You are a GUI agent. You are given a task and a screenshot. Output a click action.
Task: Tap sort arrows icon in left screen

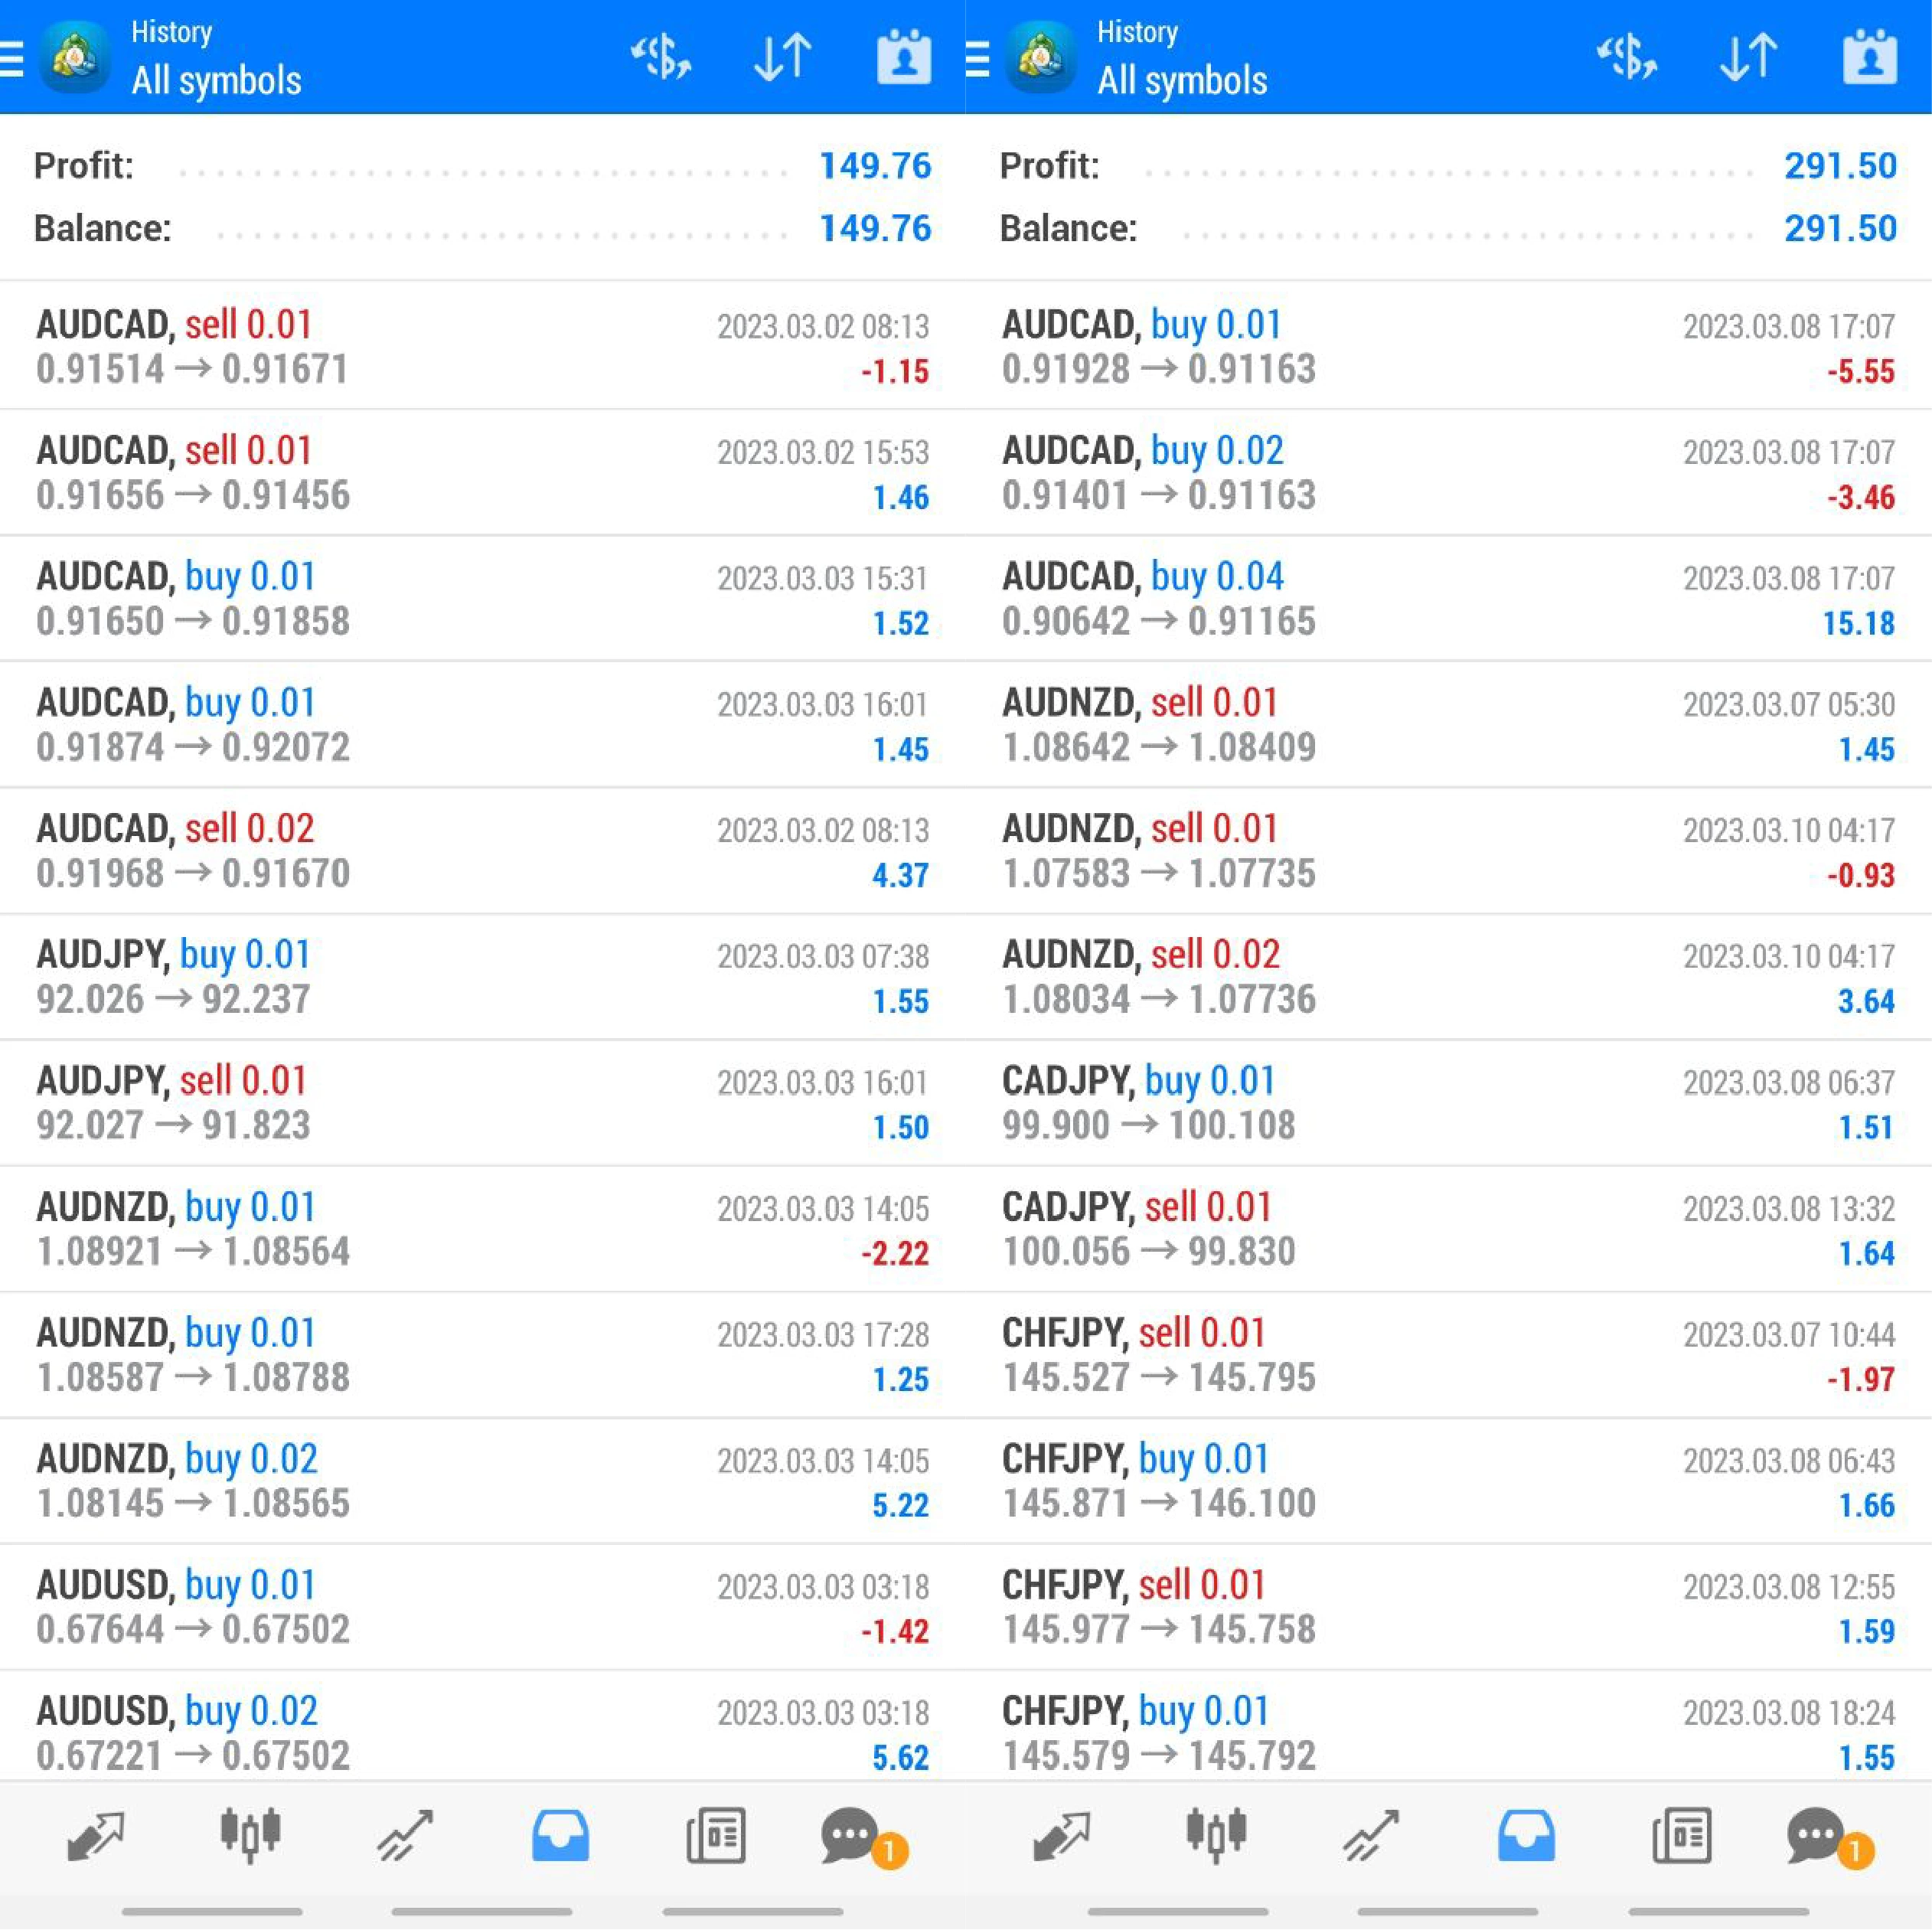point(782,57)
